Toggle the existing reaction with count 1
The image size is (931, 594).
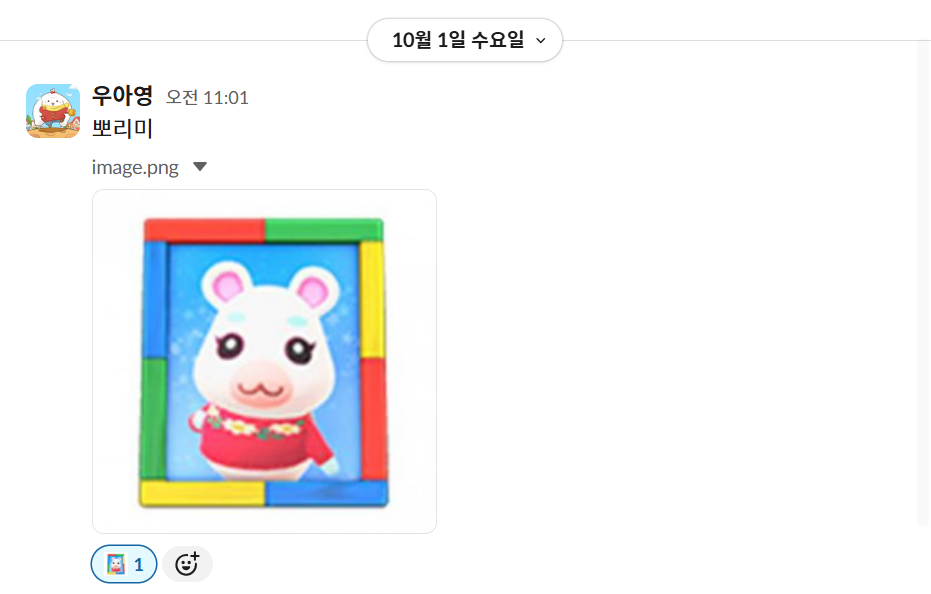click(124, 564)
